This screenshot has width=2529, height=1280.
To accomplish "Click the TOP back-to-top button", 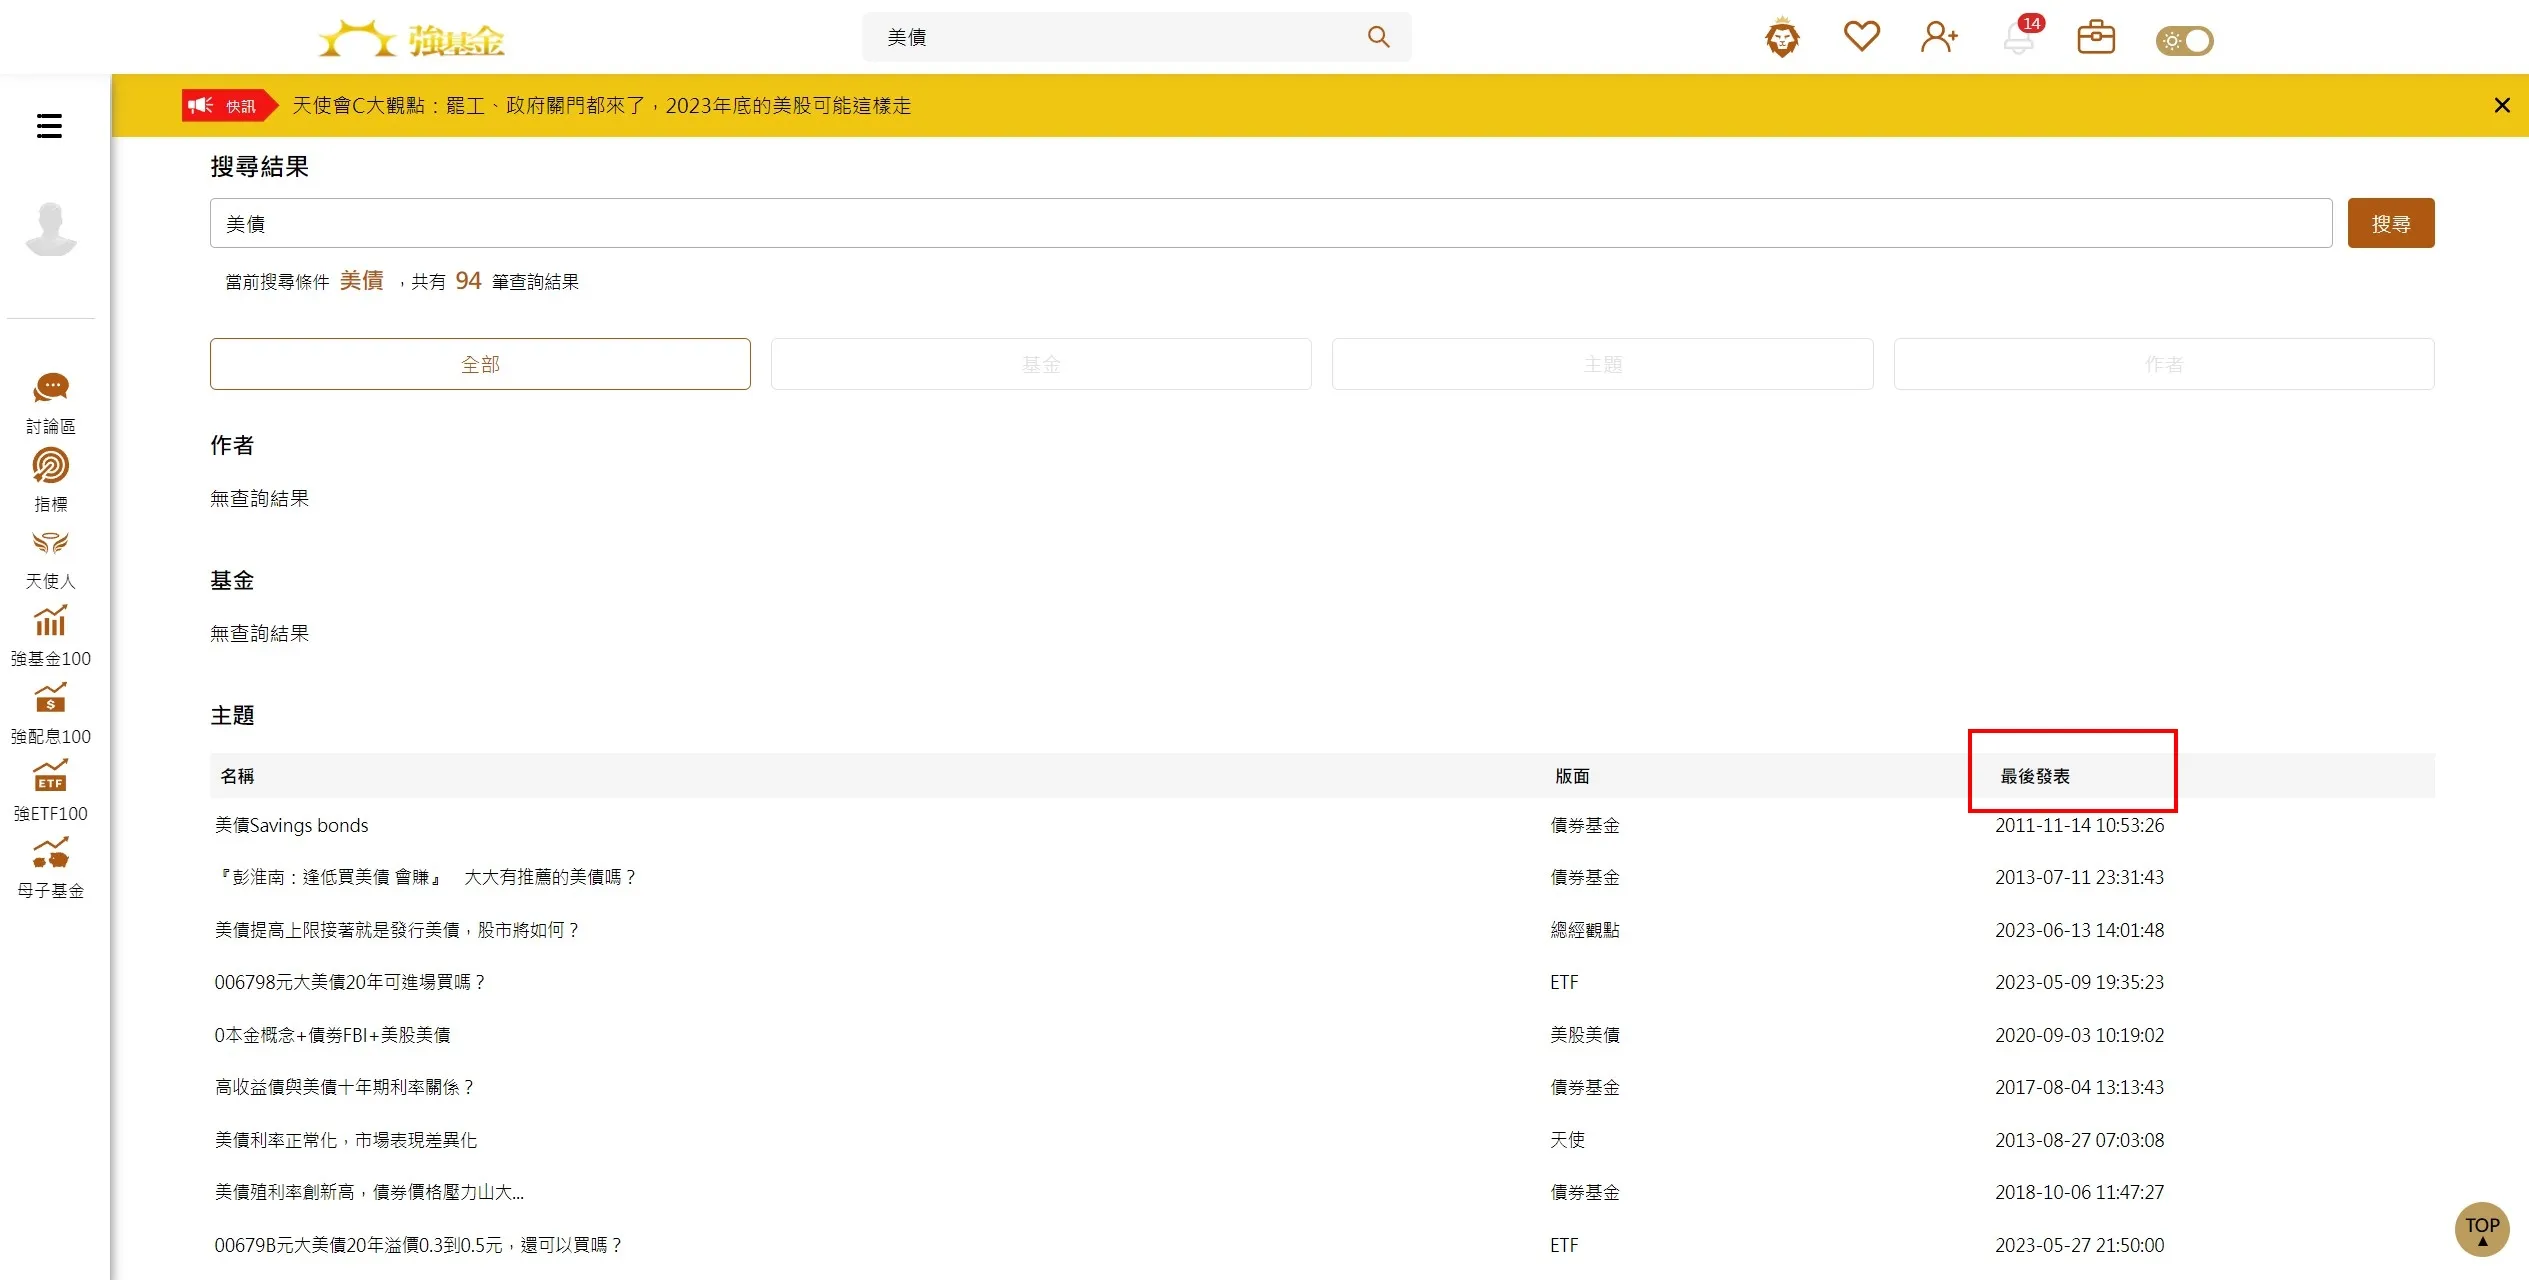I will click(x=2482, y=1229).
